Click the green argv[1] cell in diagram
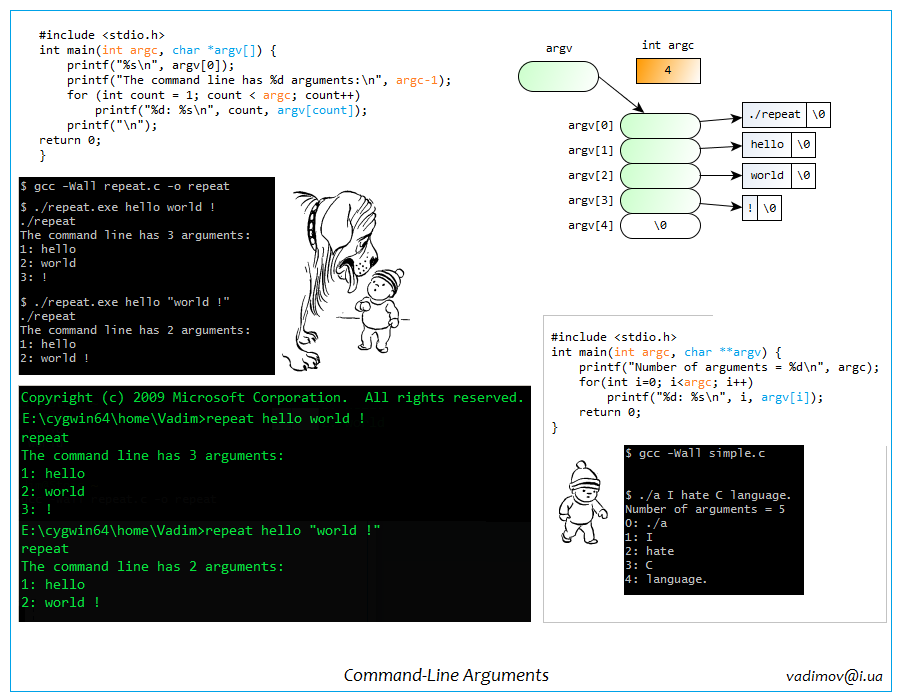The image size is (900, 700). click(x=660, y=151)
